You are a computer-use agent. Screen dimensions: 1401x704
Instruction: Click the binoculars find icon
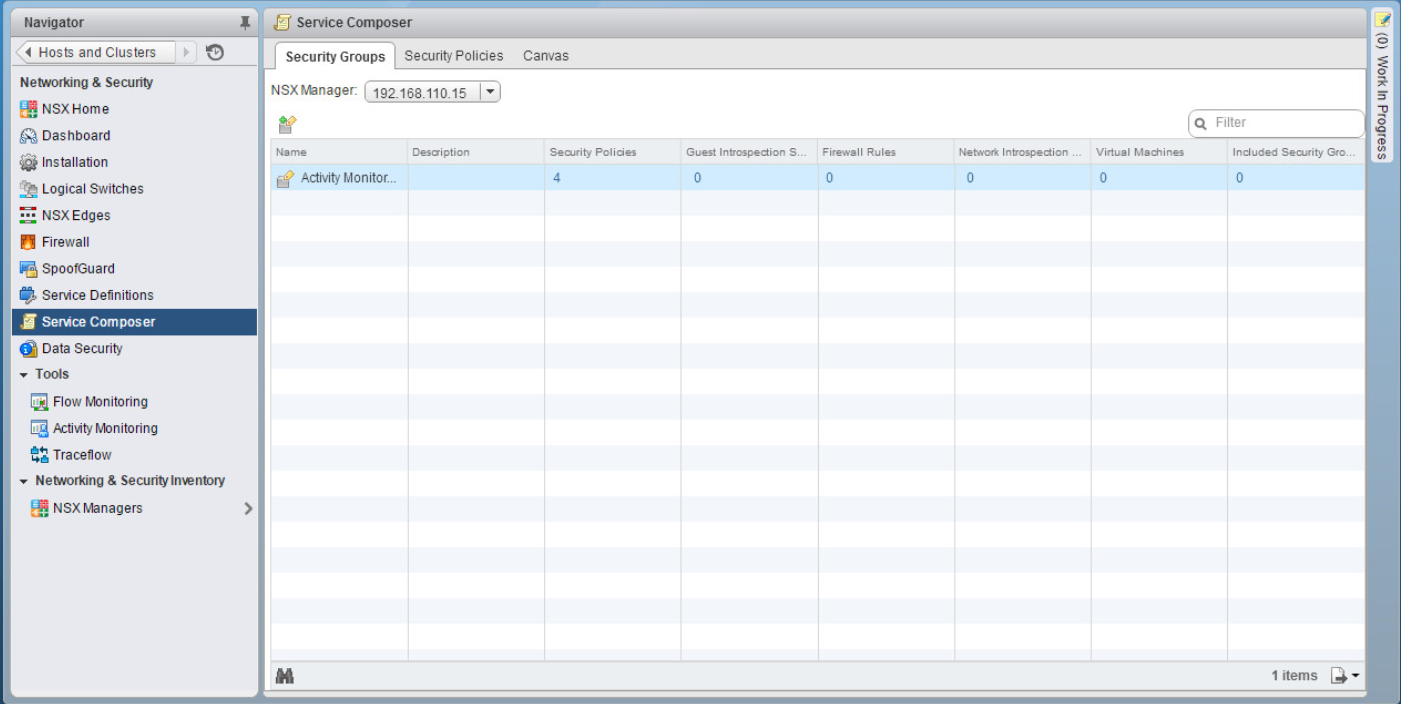click(284, 676)
